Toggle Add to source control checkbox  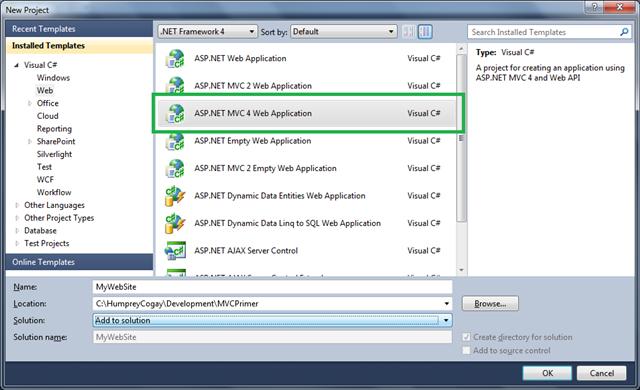click(466, 350)
